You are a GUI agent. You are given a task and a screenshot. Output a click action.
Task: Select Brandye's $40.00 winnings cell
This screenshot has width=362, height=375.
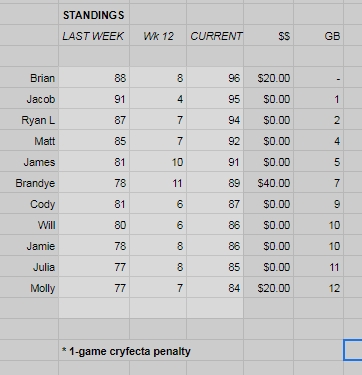coord(269,183)
